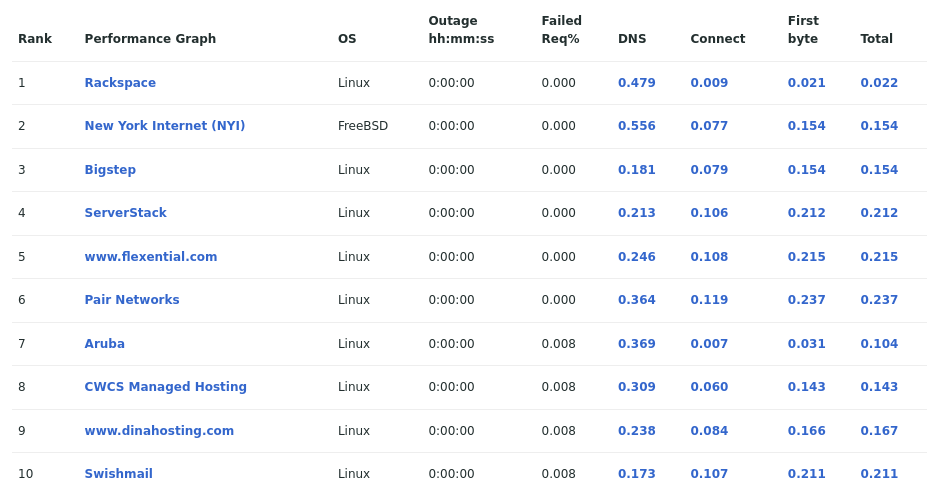Click flexential Total value 0.215
Image resolution: width=939 pixels, height=495 pixels.
[879, 257]
